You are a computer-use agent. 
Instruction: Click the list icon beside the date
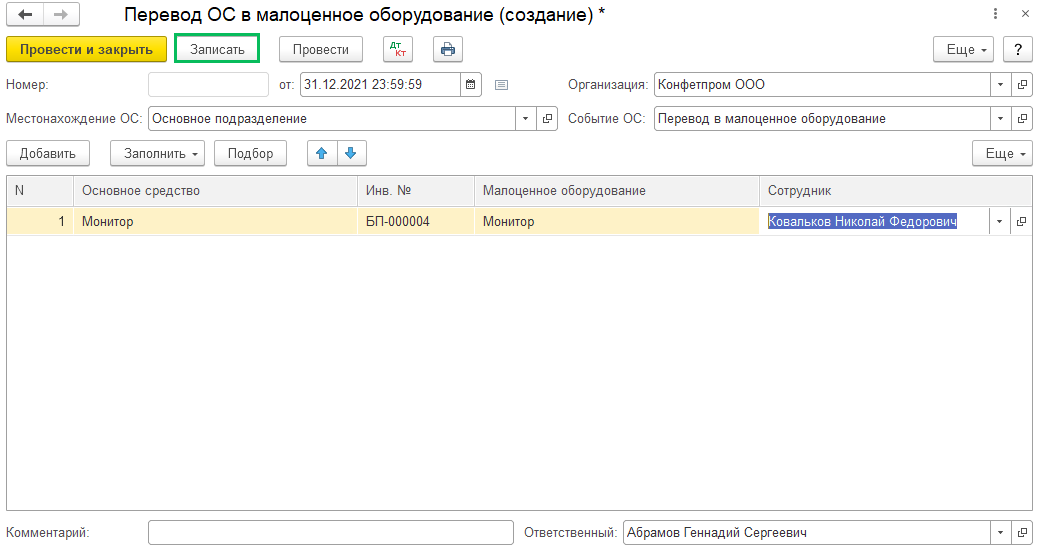click(x=501, y=85)
